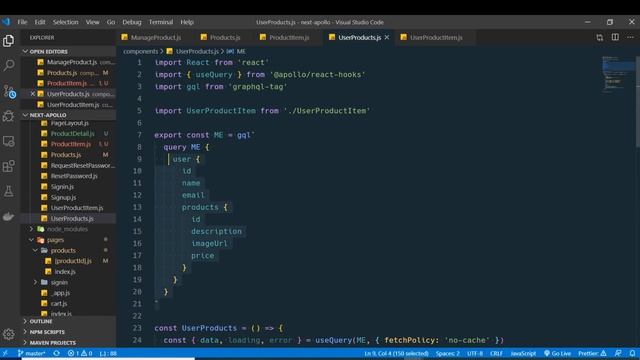
Task: Click the feedback icon in status bar
Action: click(x=618, y=353)
